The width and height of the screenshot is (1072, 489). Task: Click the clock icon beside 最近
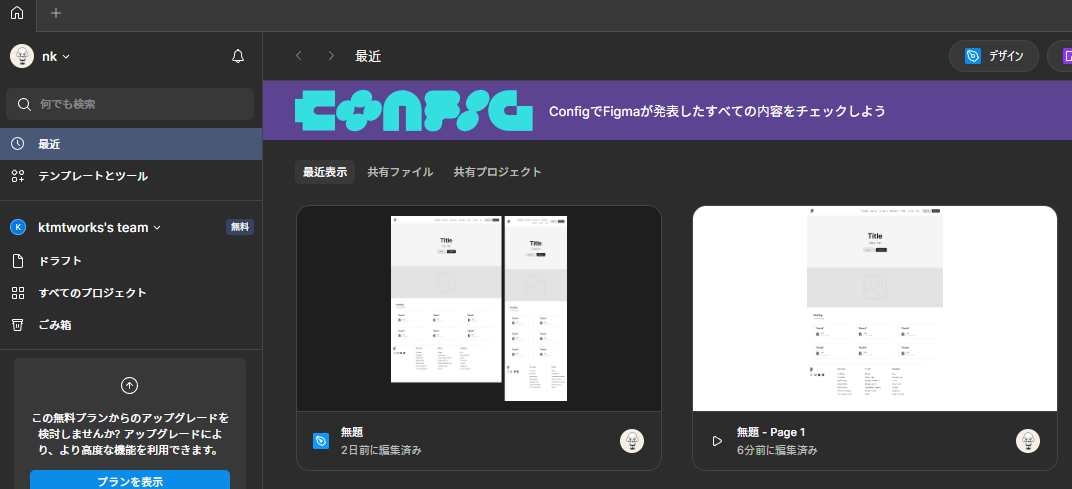pyautogui.click(x=18, y=144)
